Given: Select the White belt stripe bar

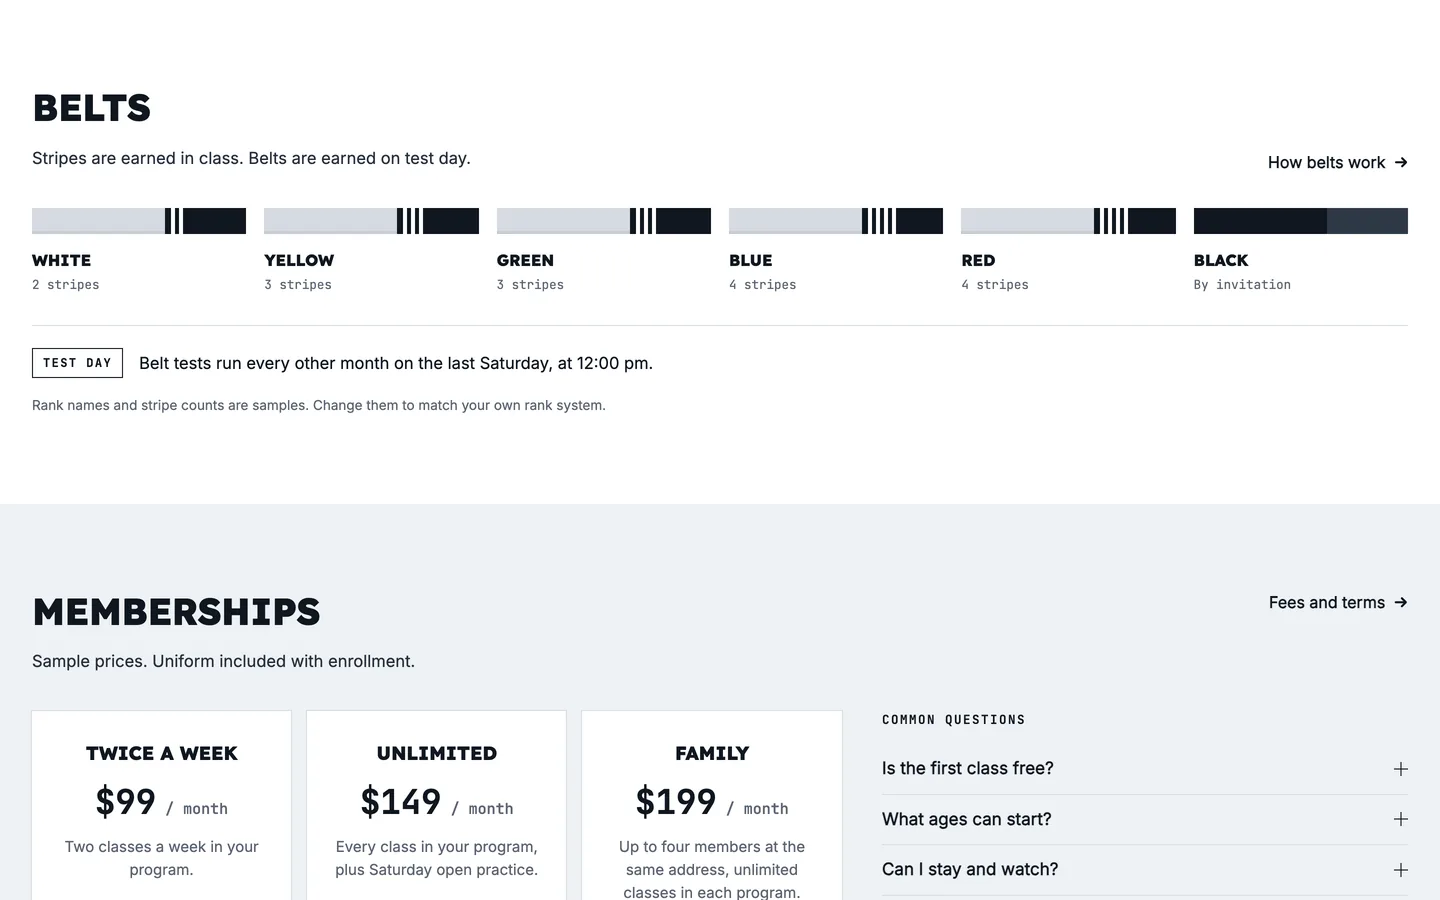Looking at the screenshot, I should click(139, 221).
